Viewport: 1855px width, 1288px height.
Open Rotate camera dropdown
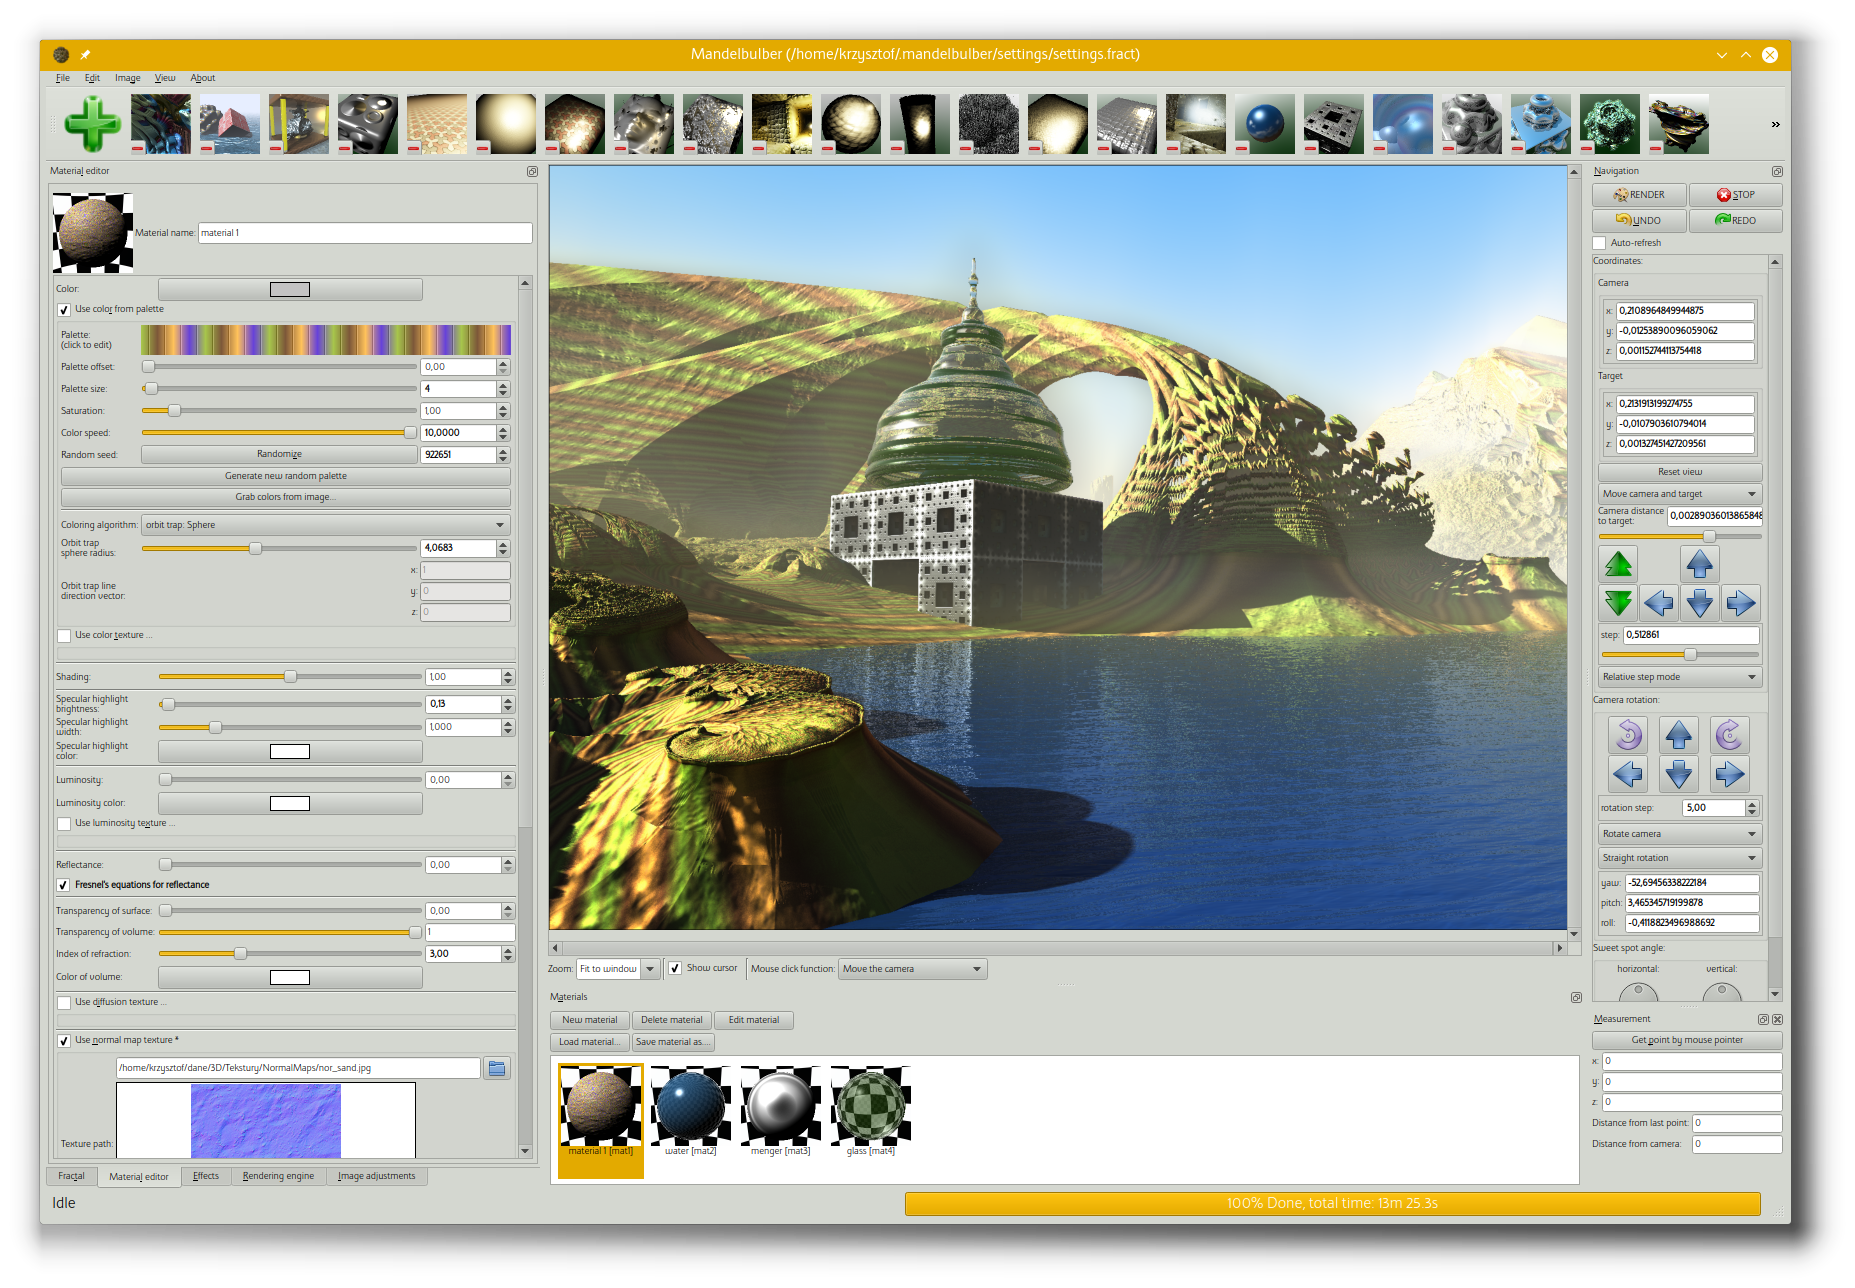(1680, 834)
